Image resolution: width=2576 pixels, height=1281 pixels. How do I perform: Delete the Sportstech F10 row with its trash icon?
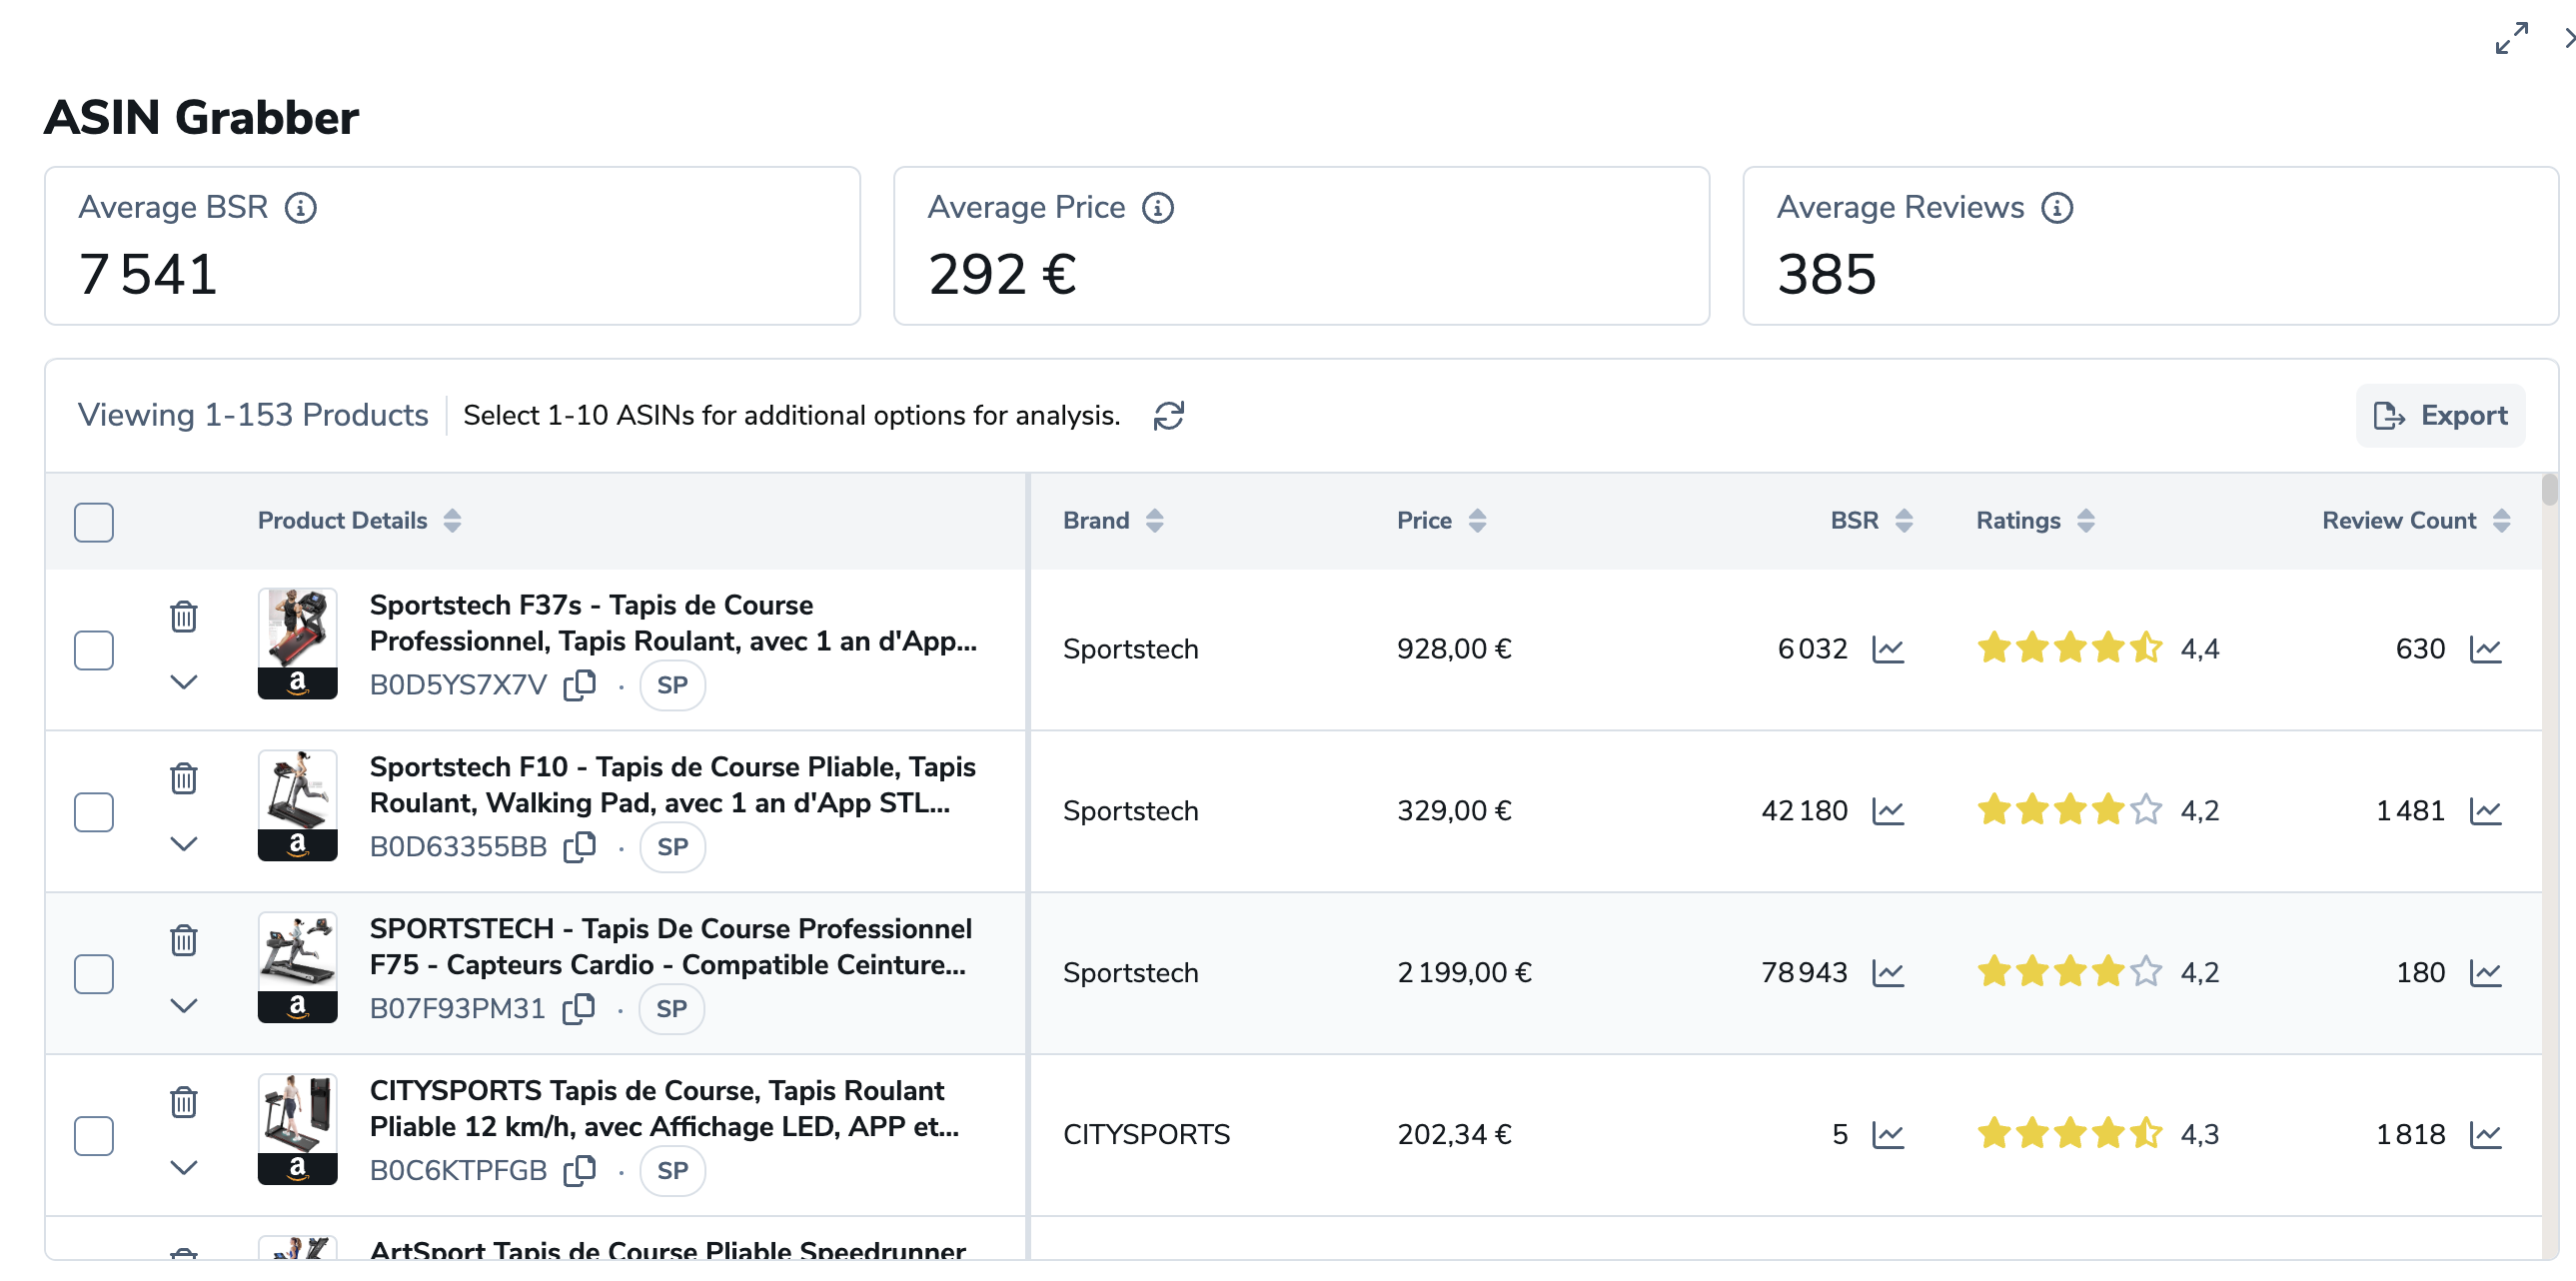point(183,778)
